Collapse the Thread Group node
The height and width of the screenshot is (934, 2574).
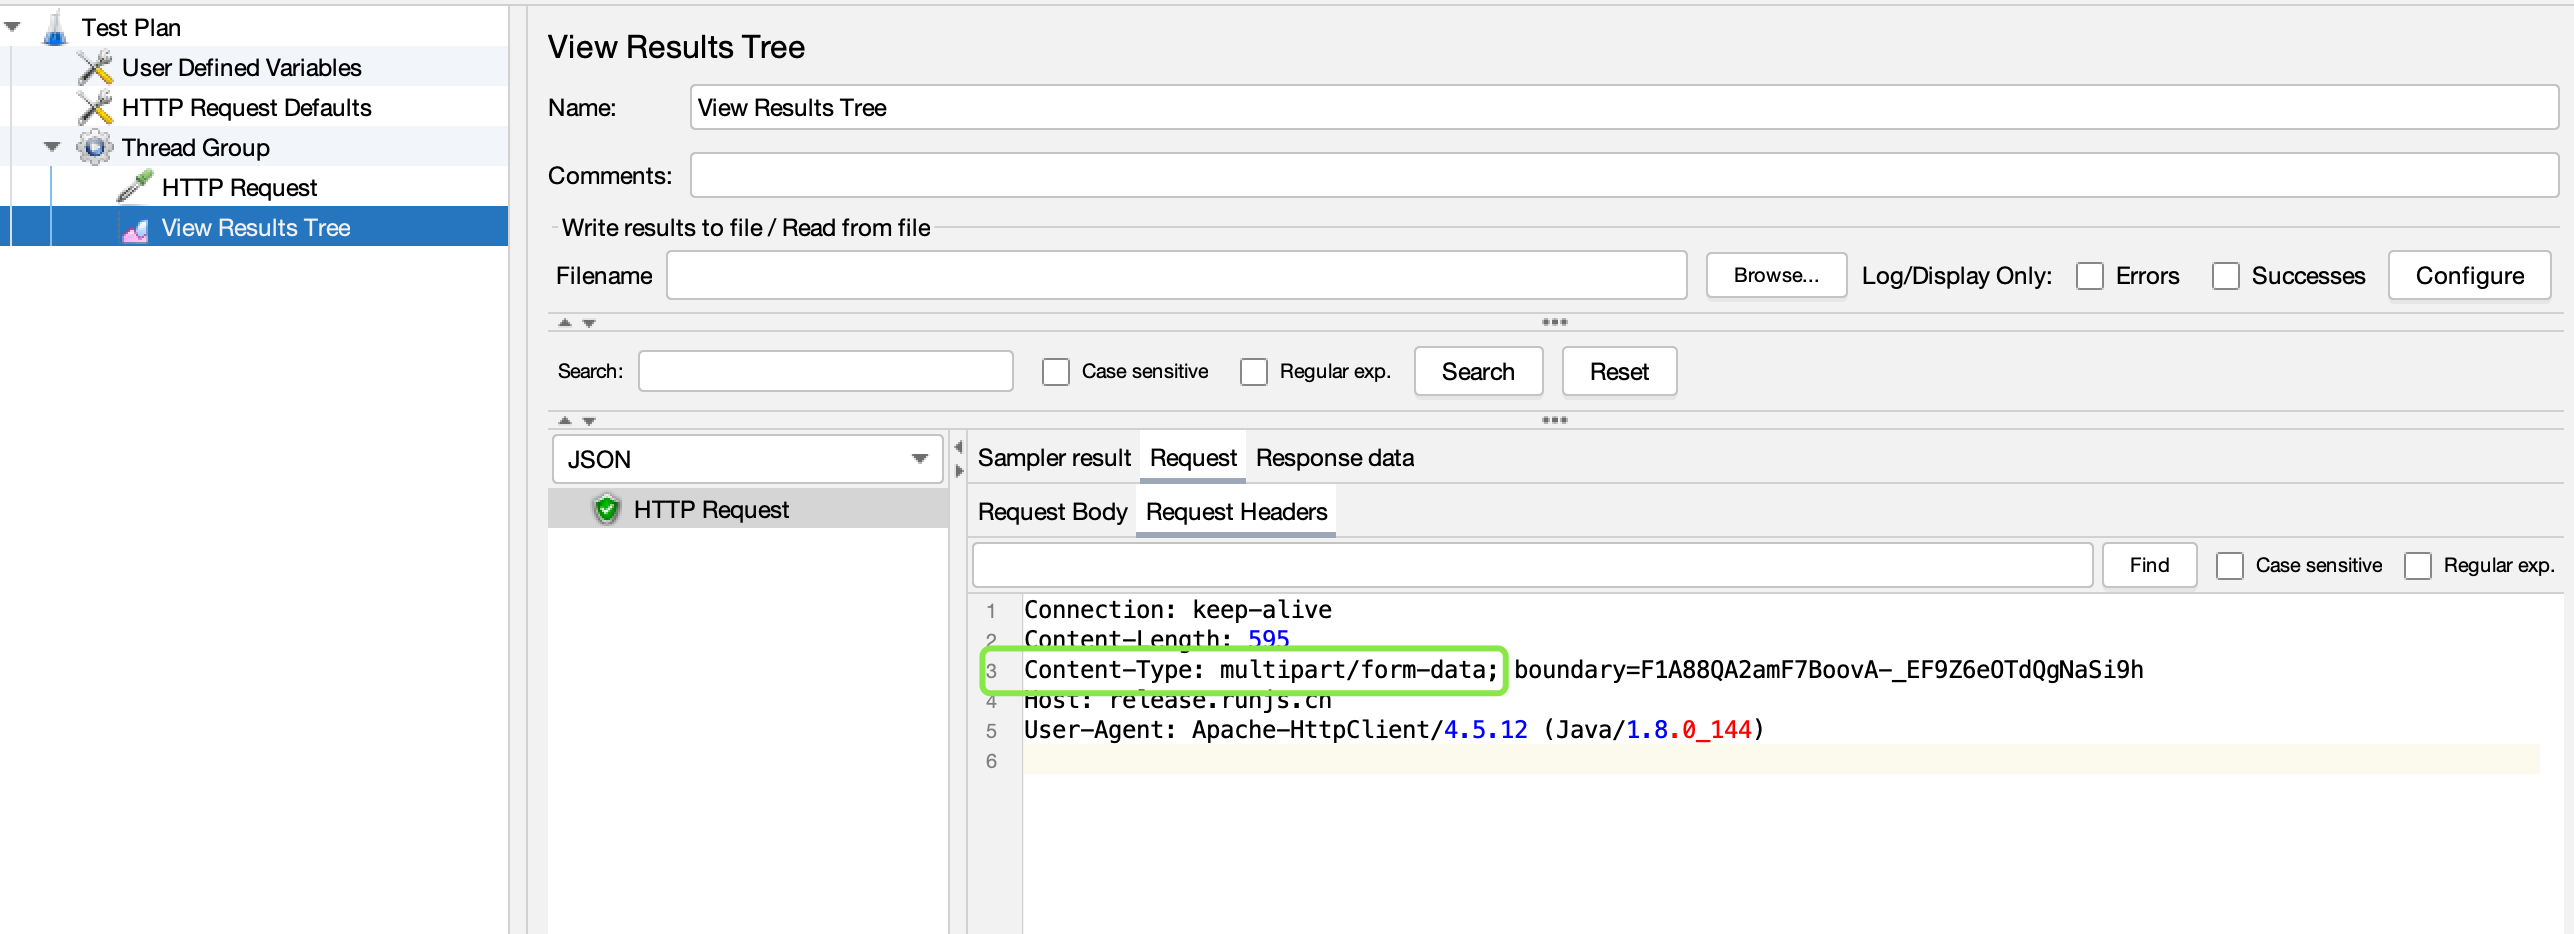tap(52, 147)
